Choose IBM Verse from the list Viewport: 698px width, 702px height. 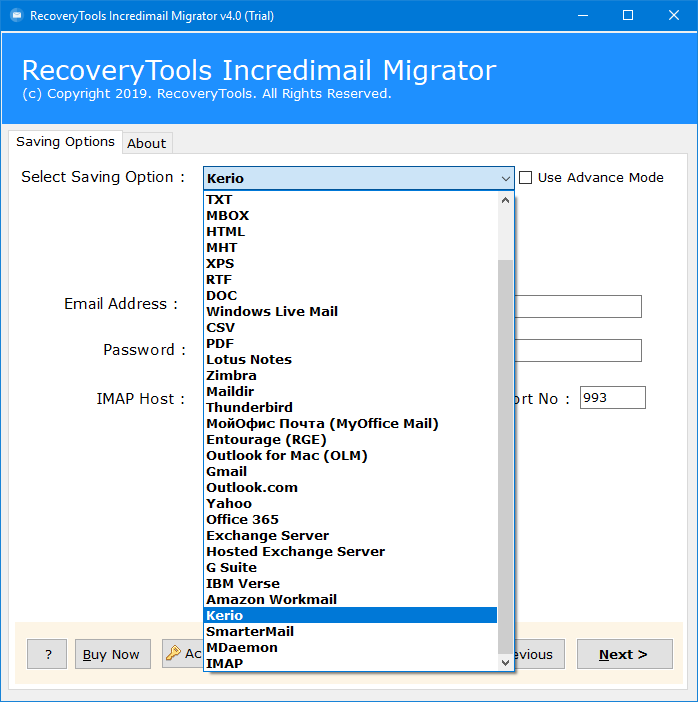tap(351, 584)
